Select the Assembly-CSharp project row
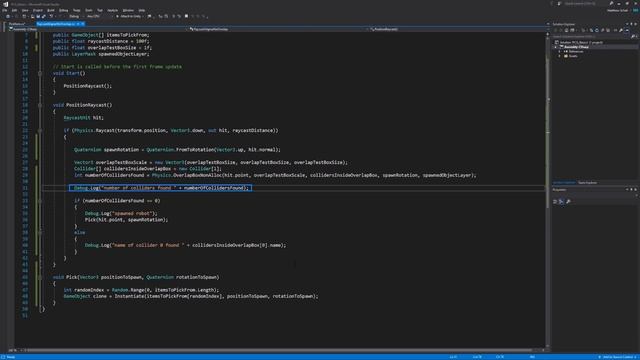 pos(596,47)
